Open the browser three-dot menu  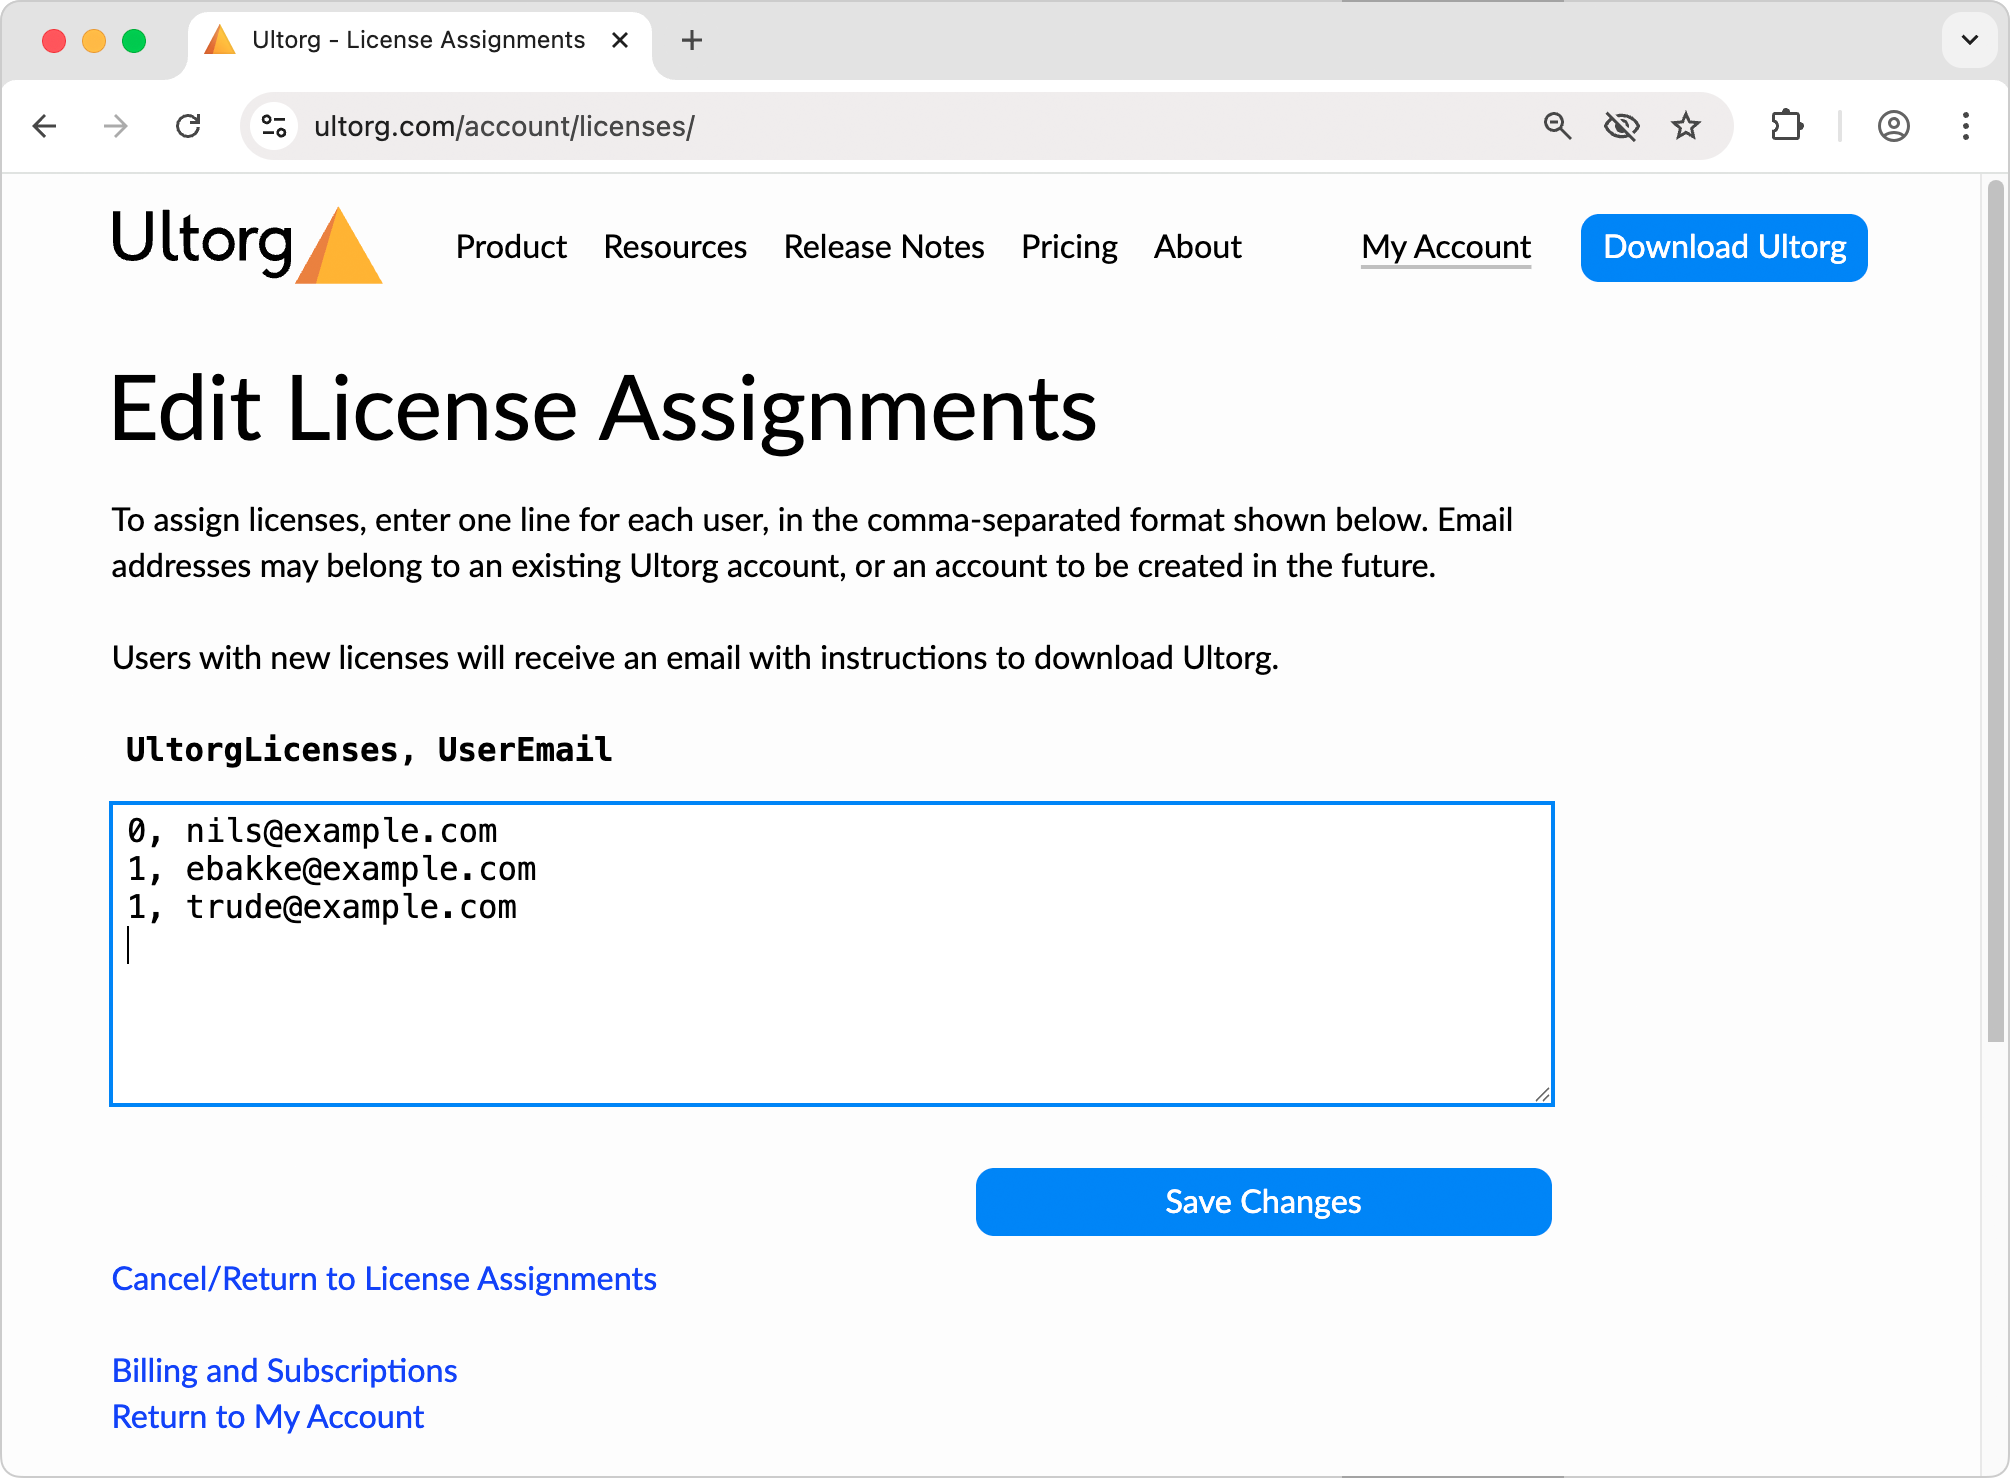click(x=1965, y=126)
